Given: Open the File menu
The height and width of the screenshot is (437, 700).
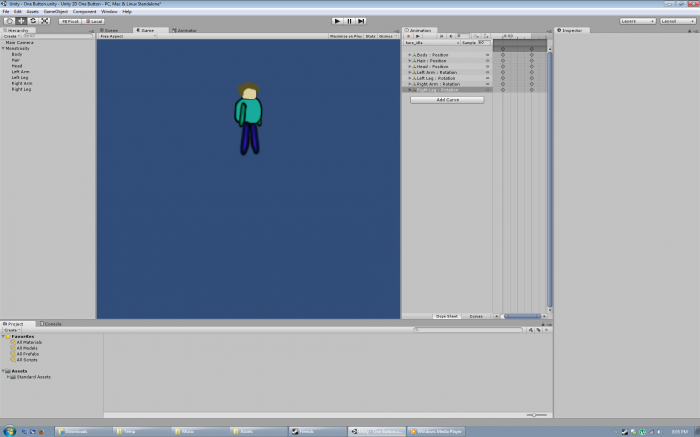Looking at the screenshot, I should click(6, 12).
